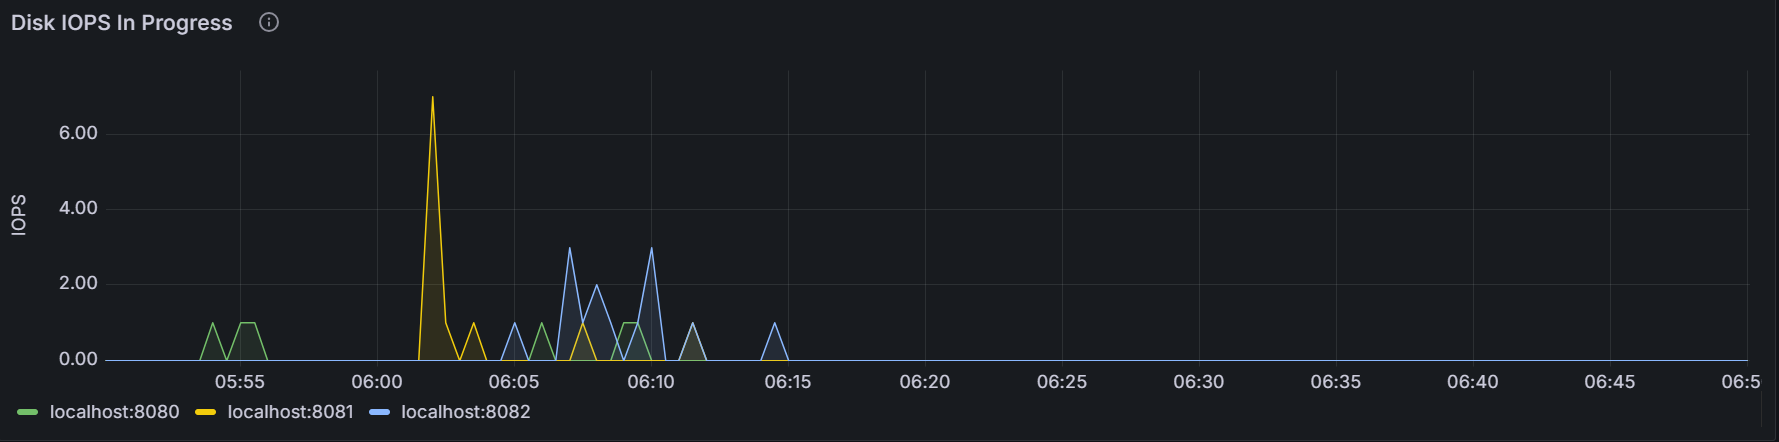This screenshot has height=442, width=1779.
Task: Toggle the localhost:8082 series in the legend
Action: coord(465,412)
